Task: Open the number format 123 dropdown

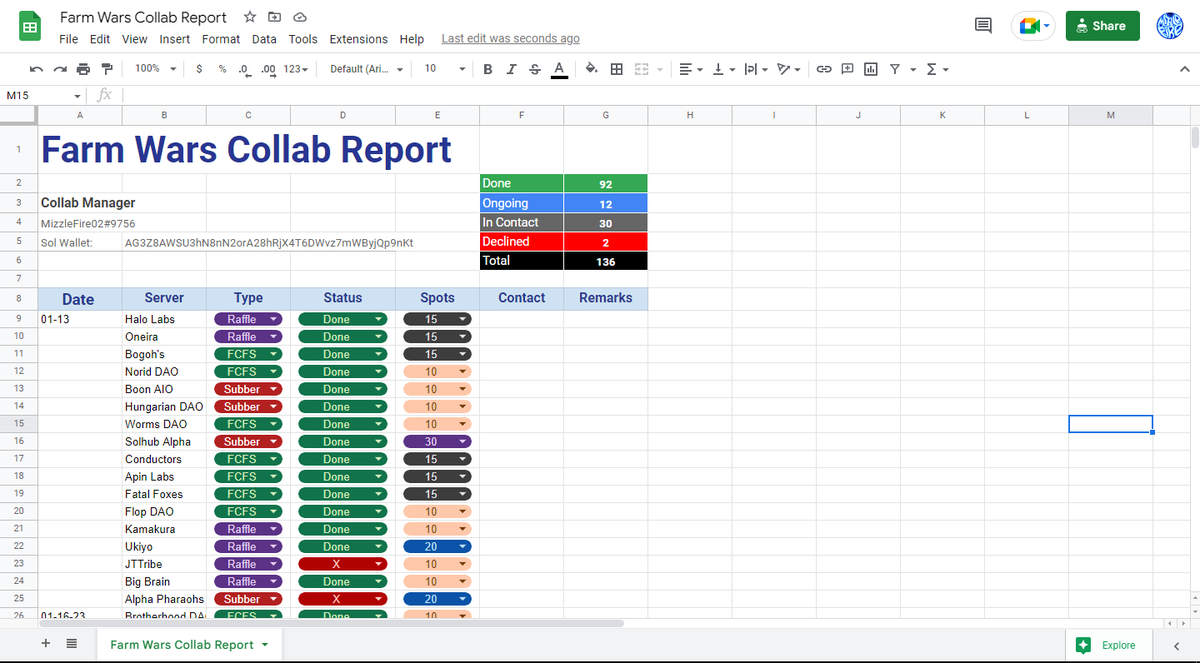Action: 295,69
